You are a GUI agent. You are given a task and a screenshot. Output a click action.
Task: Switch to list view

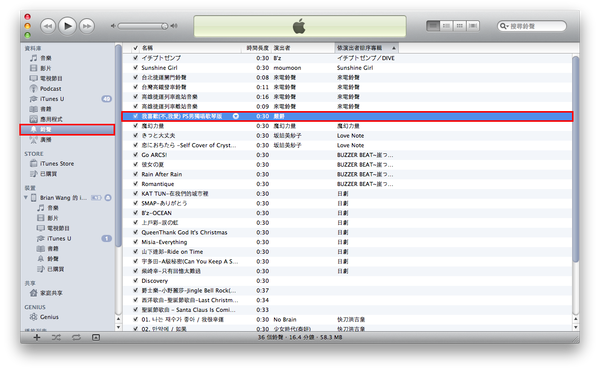[x=433, y=26]
